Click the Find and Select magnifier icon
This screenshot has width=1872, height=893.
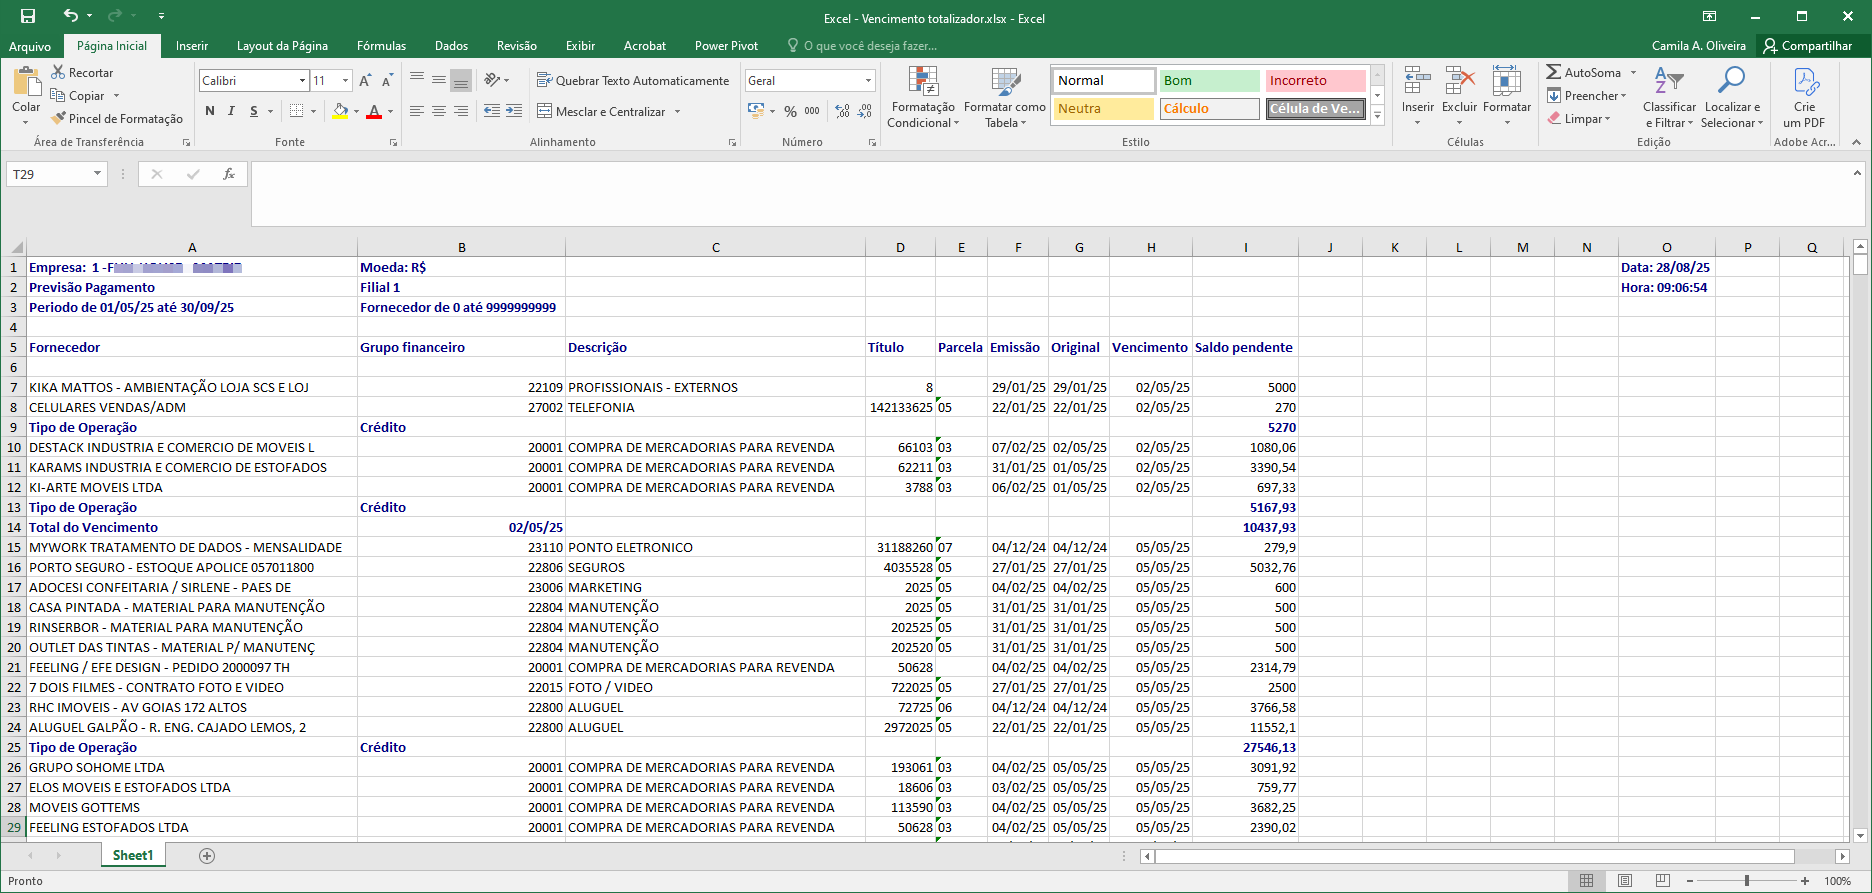(x=1731, y=82)
